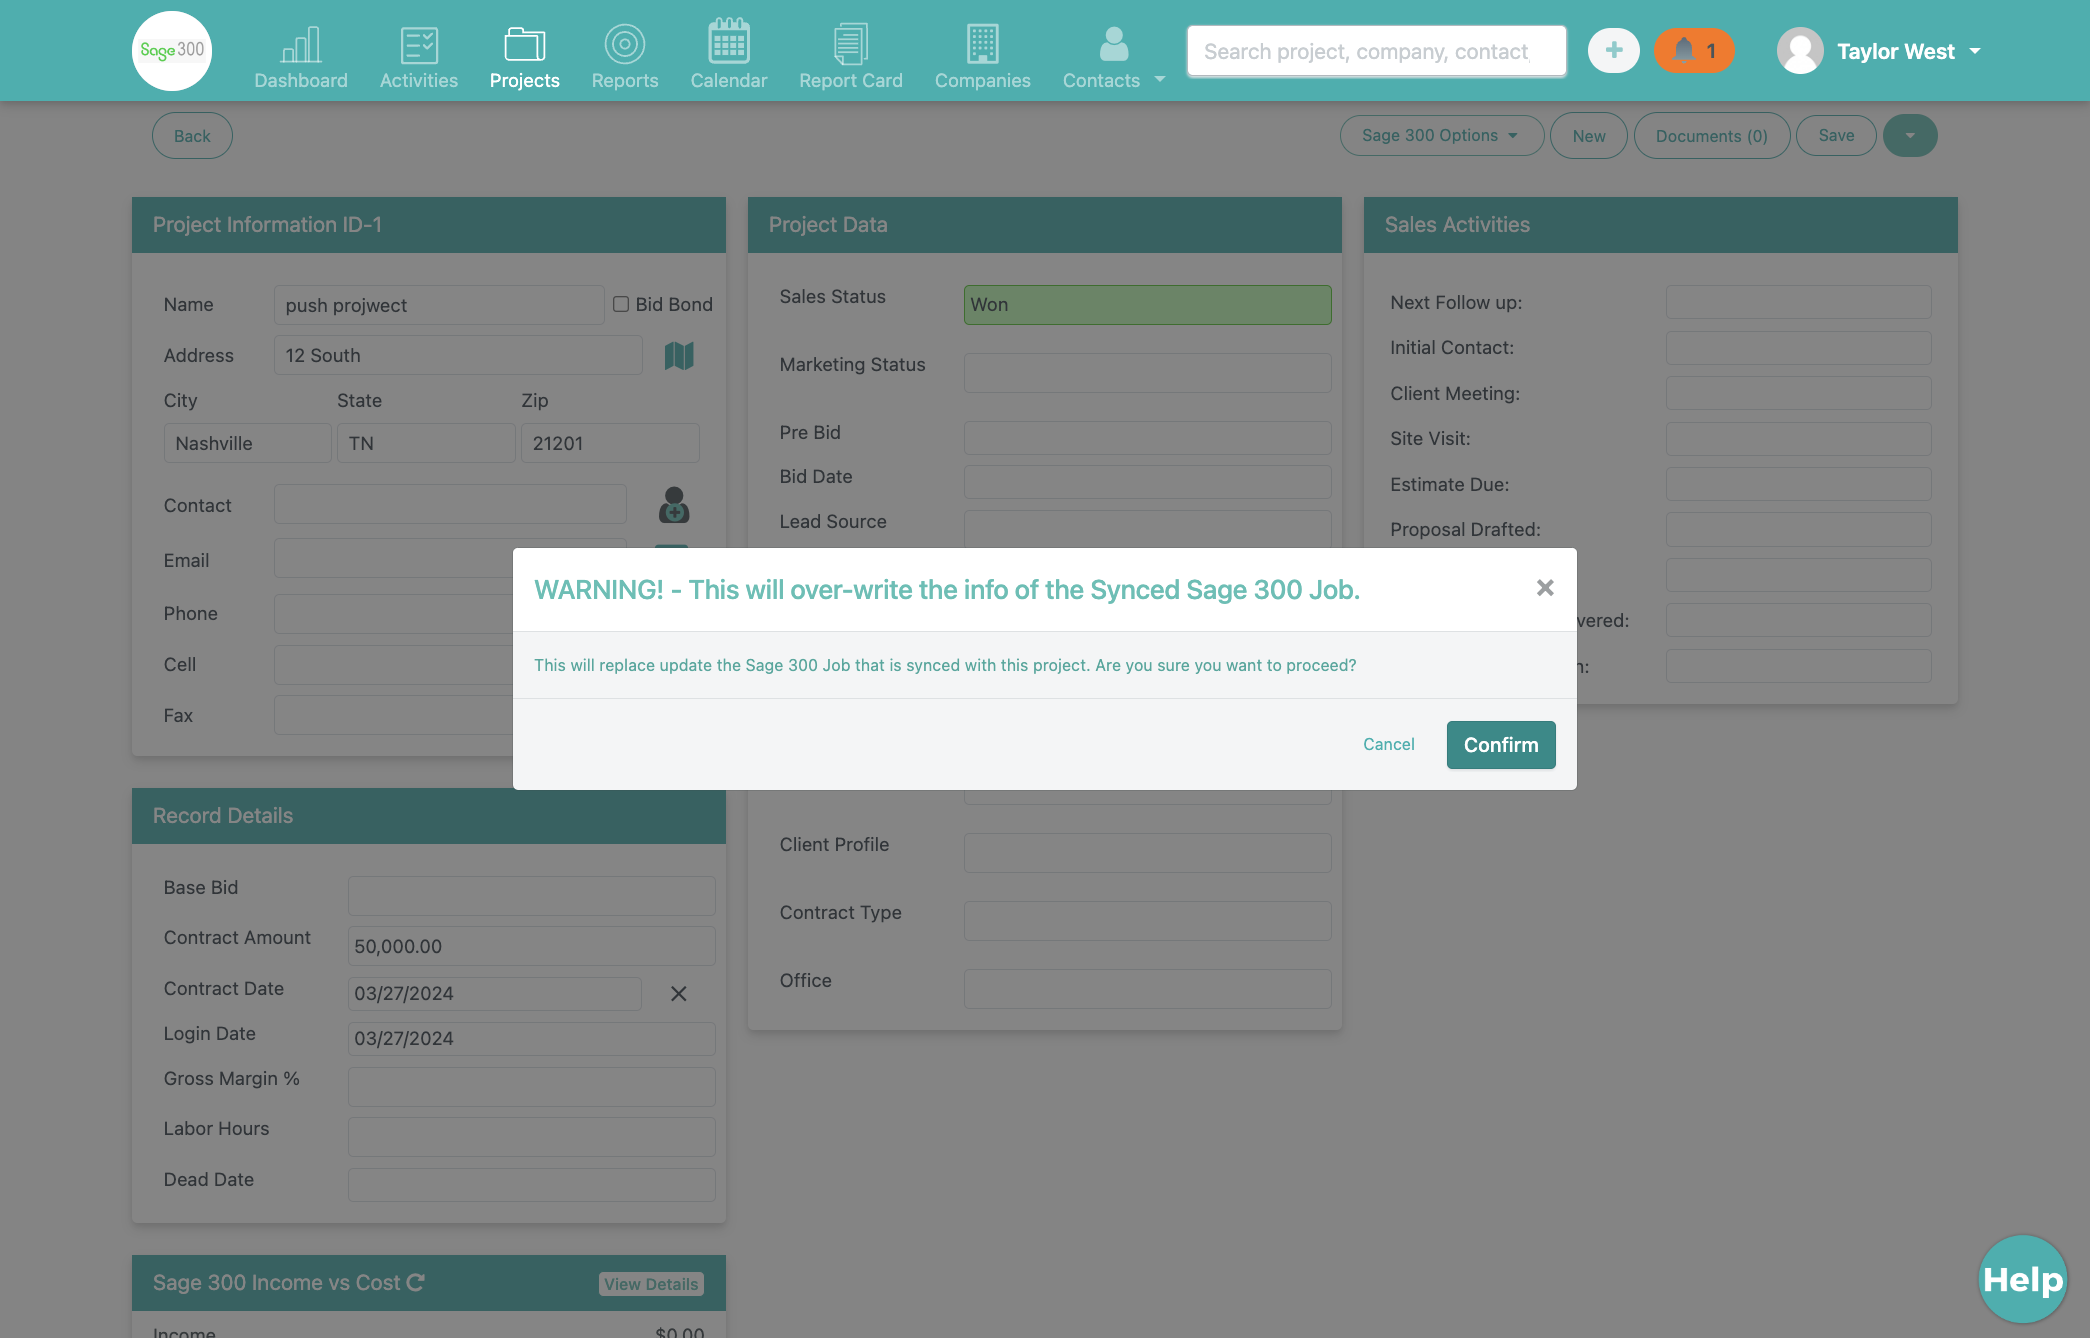Click Confirm in the warning dialog
This screenshot has width=2090, height=1338.
[x=1501, y=745]
